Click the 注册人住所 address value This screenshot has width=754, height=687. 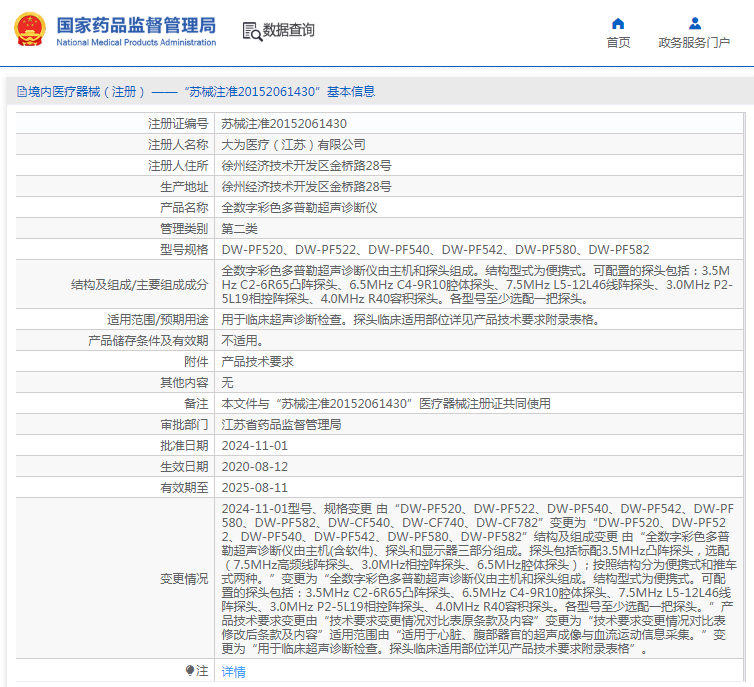point(306,166)
